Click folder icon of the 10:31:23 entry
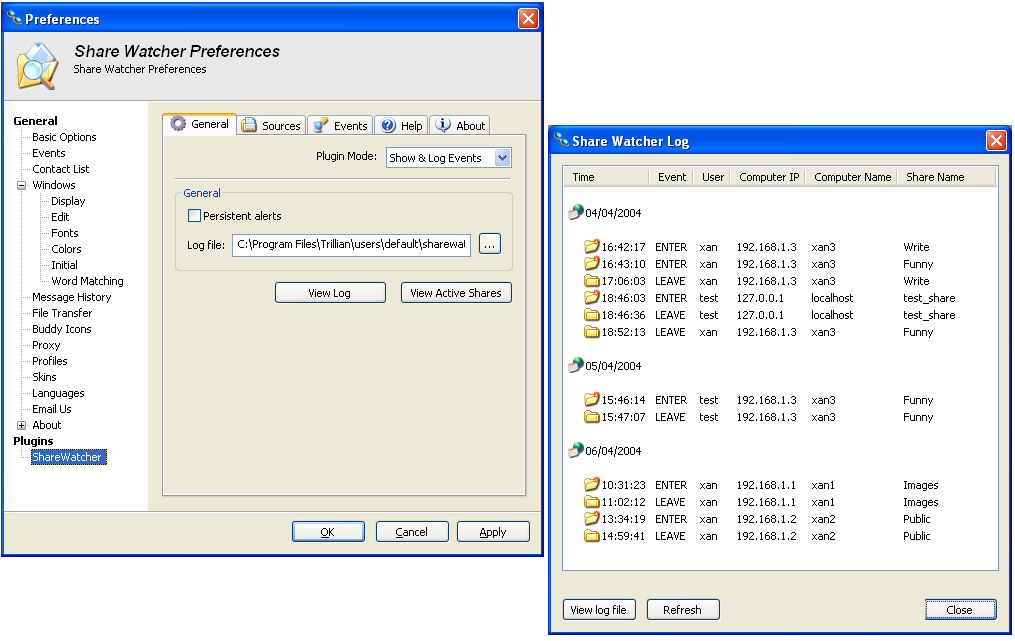Viewport: 1015px width, 641px height. pos(591,484)
